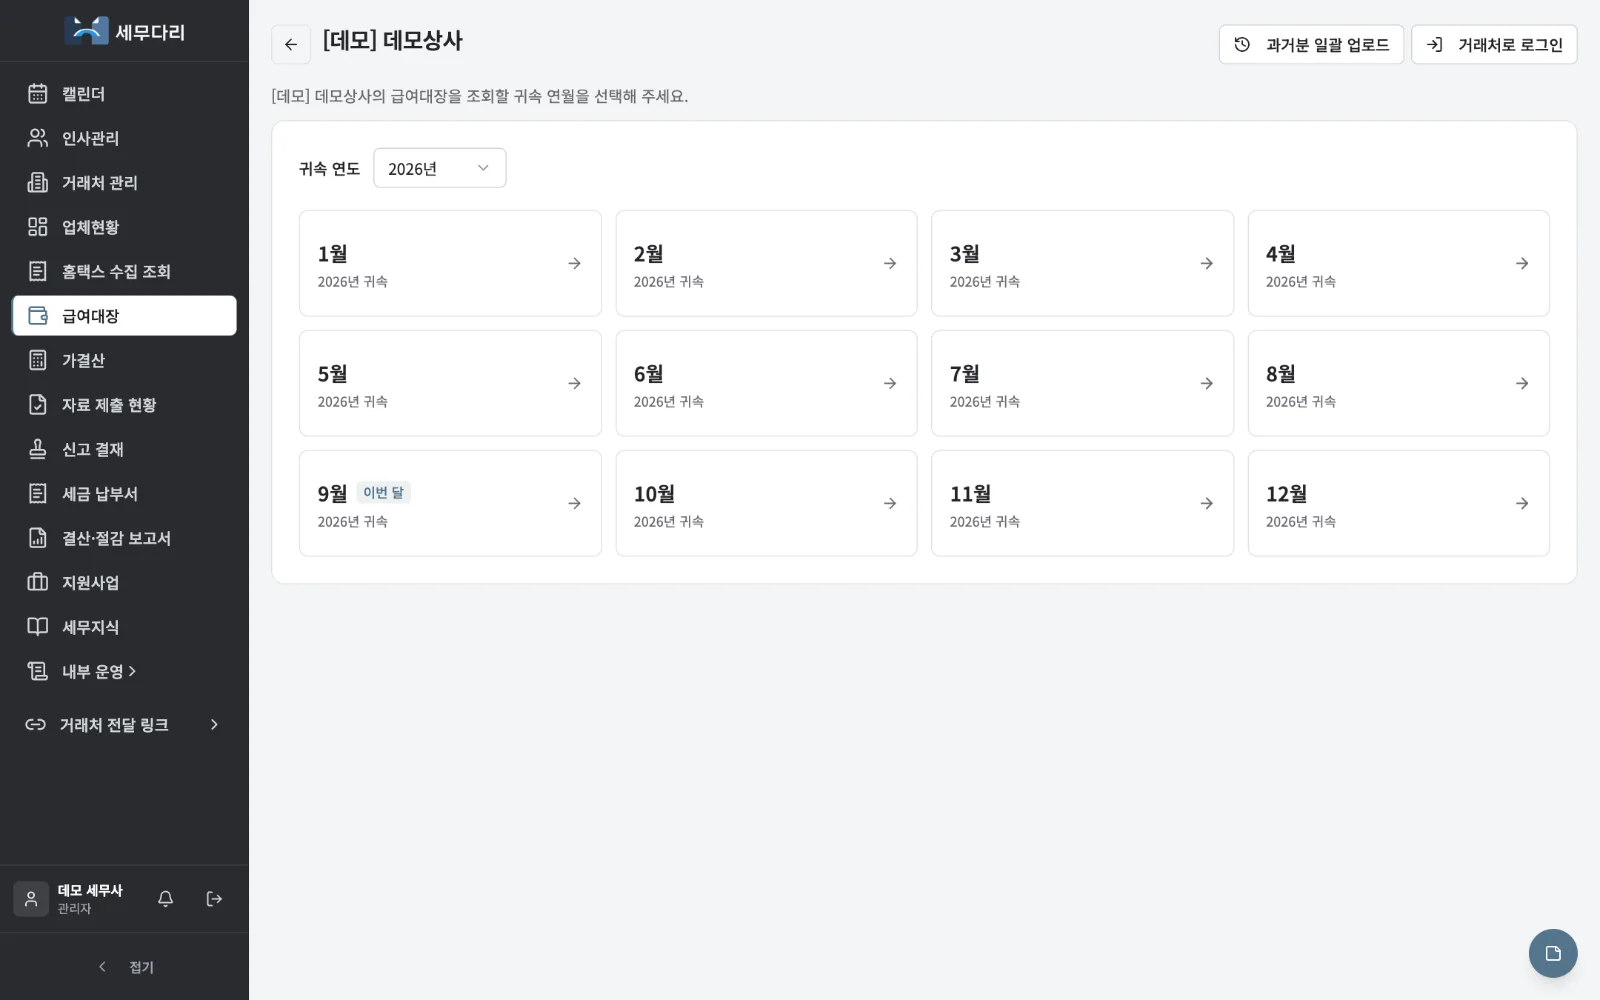Click the 지원사업 briefcase icon

[38, 582]
